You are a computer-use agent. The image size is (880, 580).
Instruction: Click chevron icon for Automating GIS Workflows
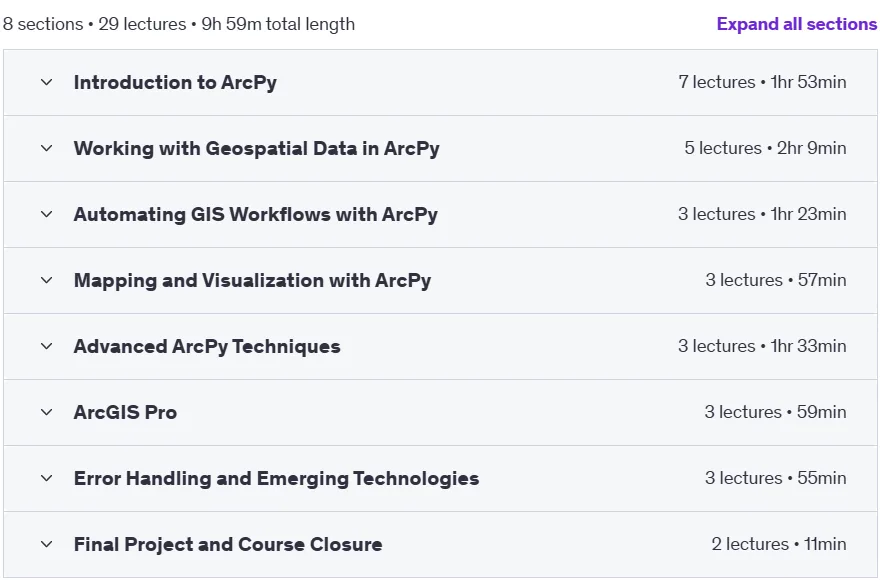pos(47,214)
